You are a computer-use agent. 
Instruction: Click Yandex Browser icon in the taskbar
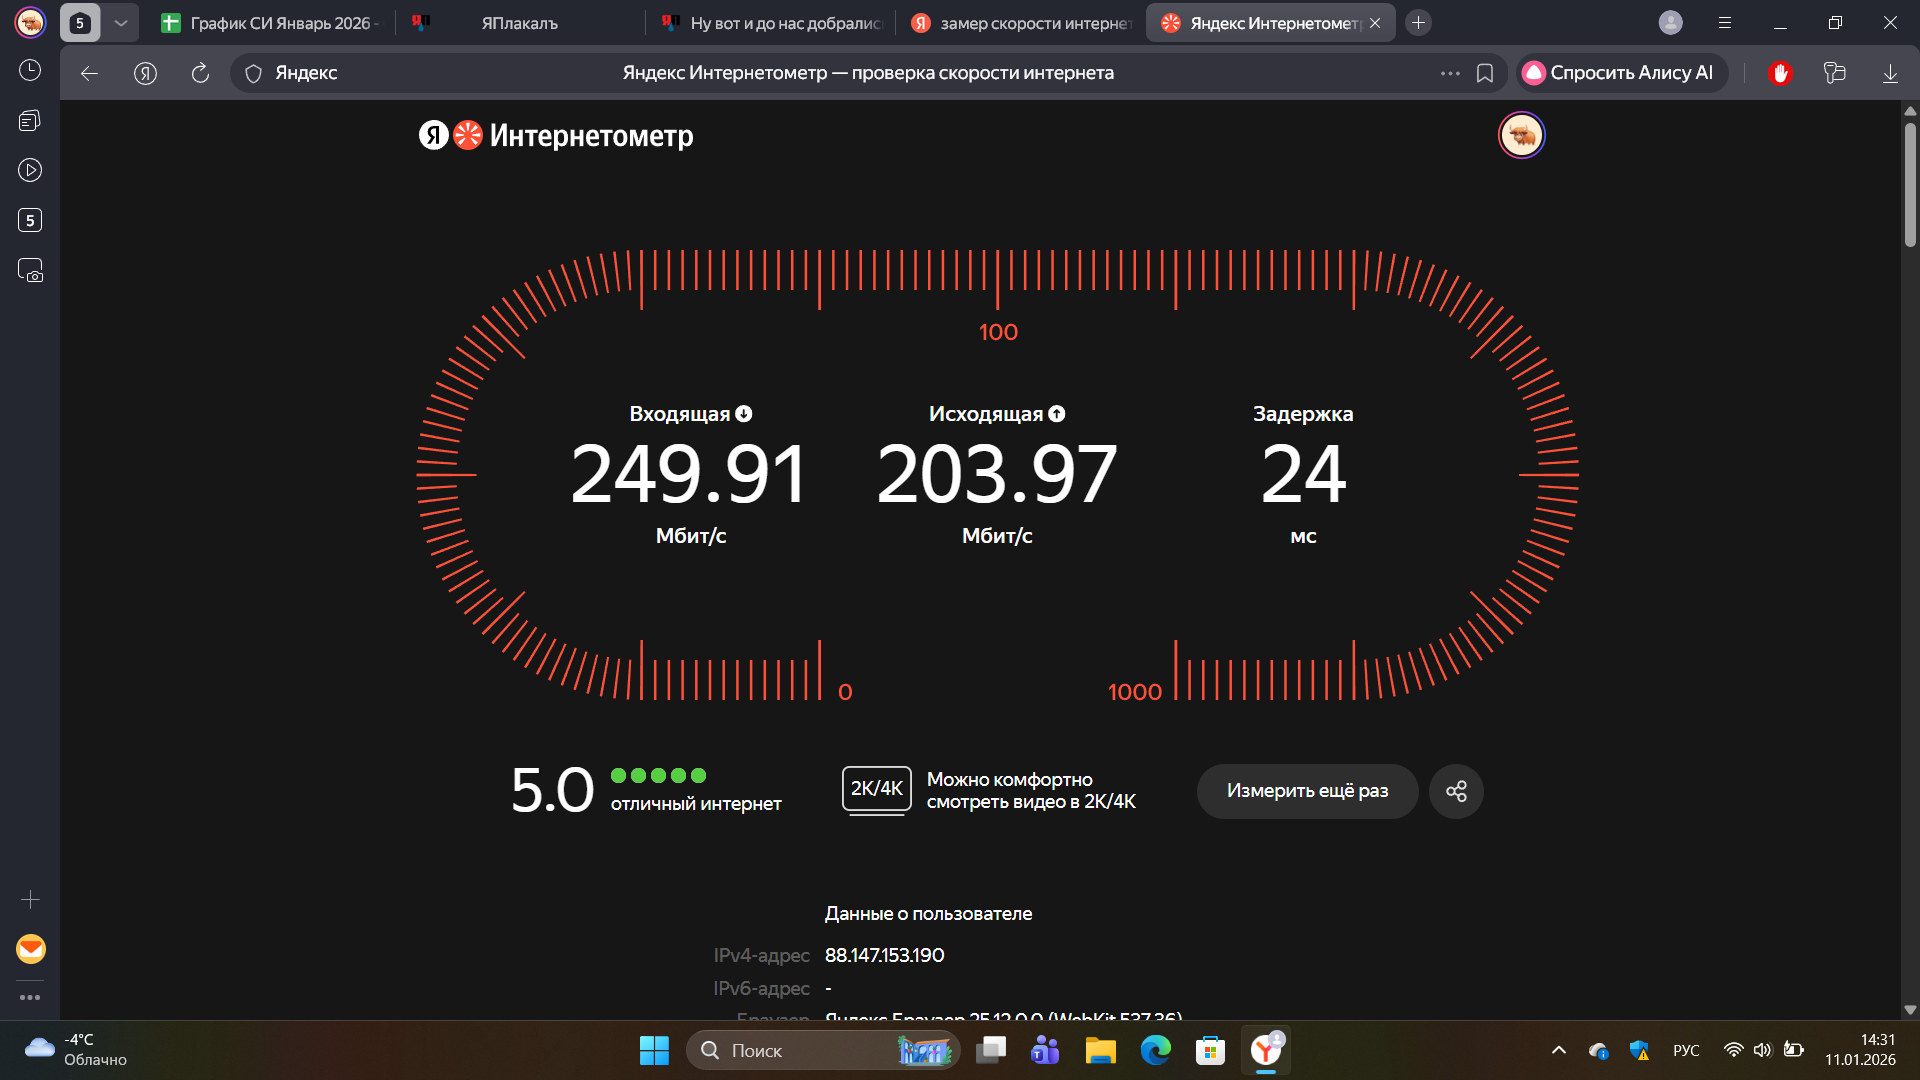(1266, 1050)
